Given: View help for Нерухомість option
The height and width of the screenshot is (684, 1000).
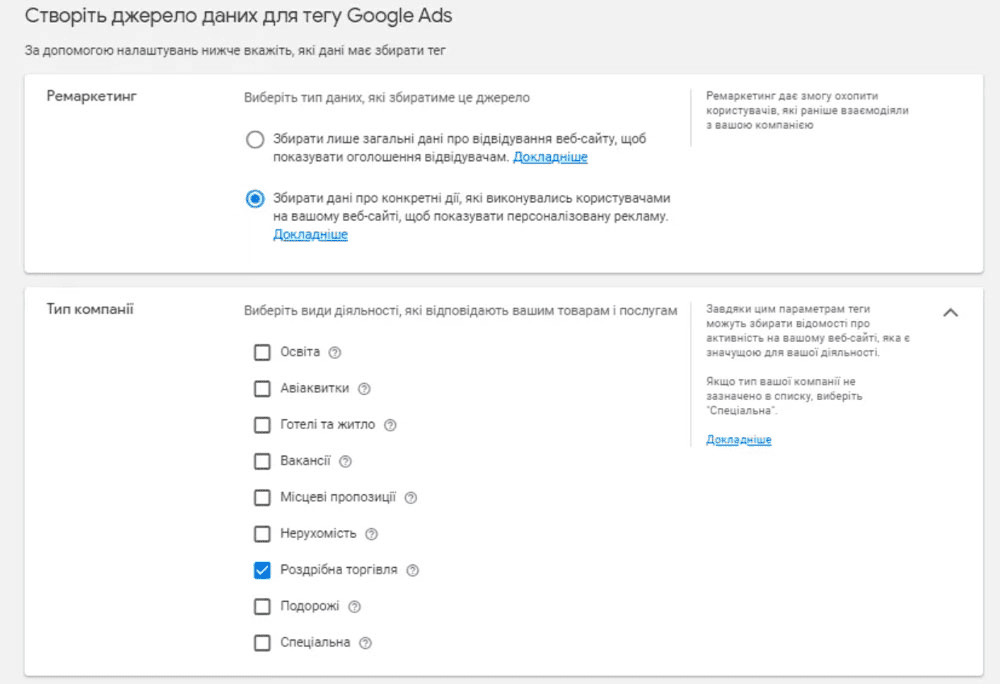Looking at the screenshot, I should point(372,534).
